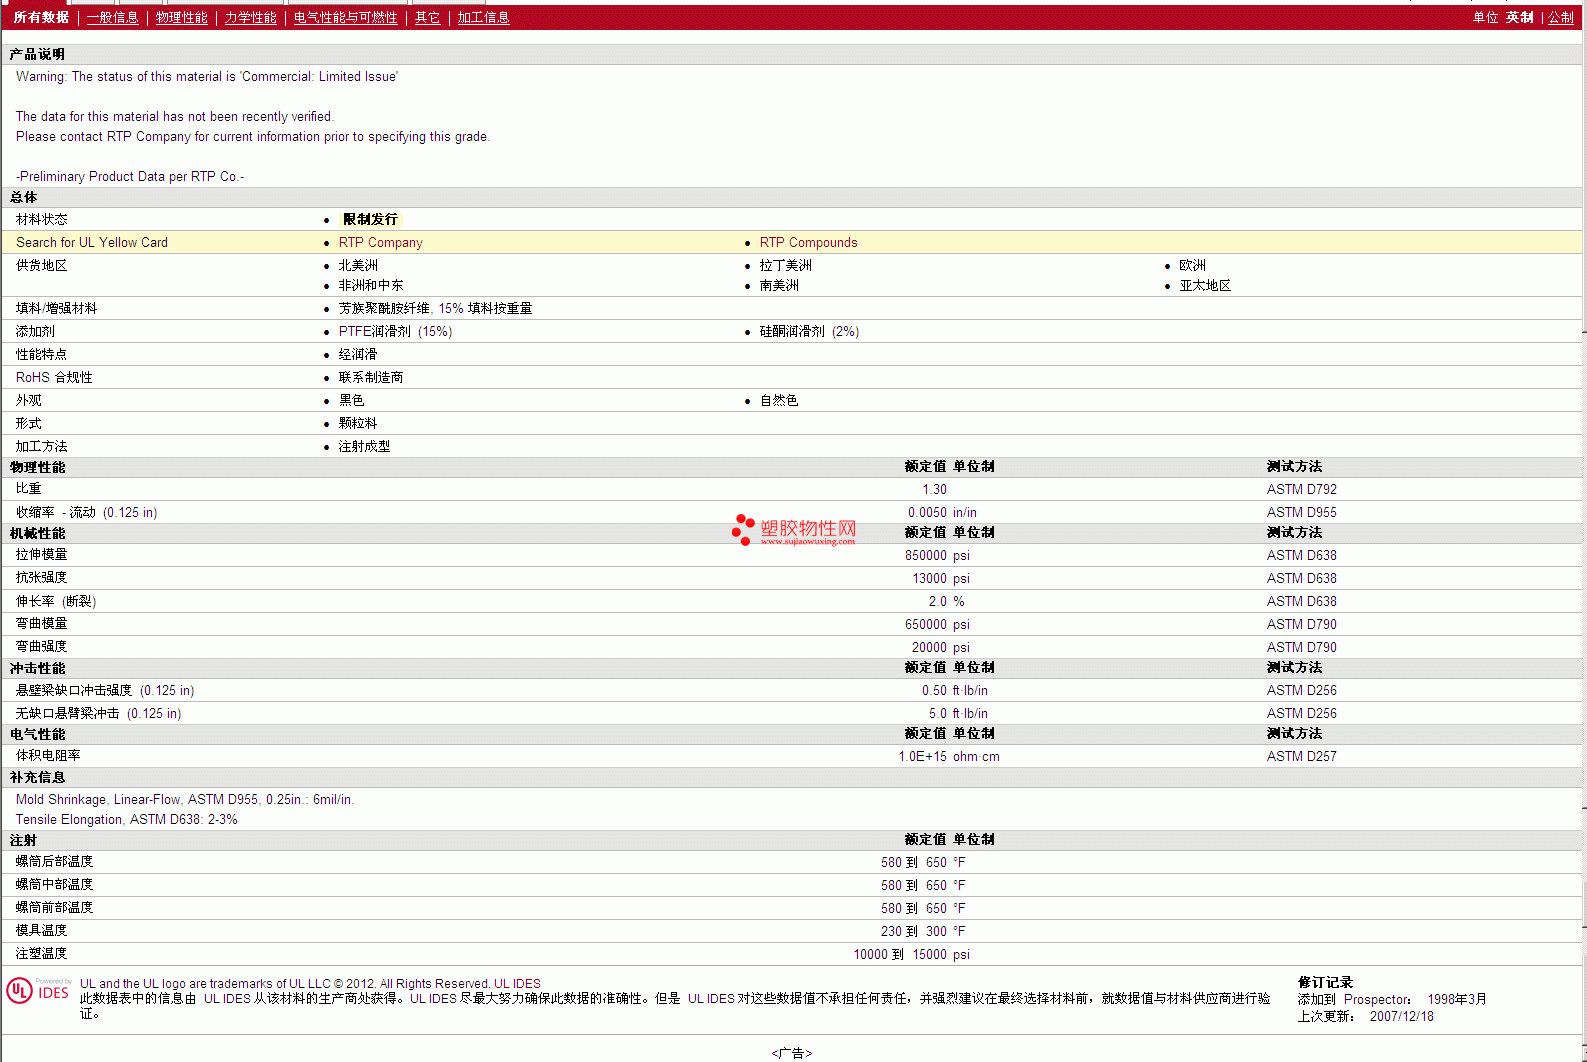This screenshot has height=1062, width=1587.
Task: Click the 修订记录 heading
Action: click(x=1325, y=983)
